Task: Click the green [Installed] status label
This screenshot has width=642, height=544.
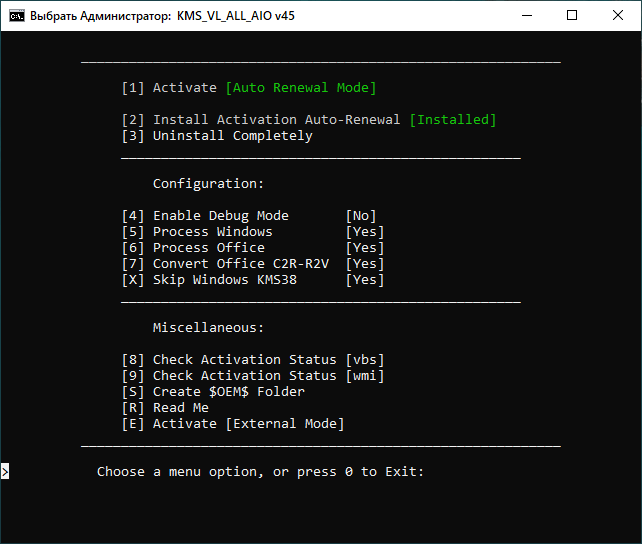Action: click(452, 120)
